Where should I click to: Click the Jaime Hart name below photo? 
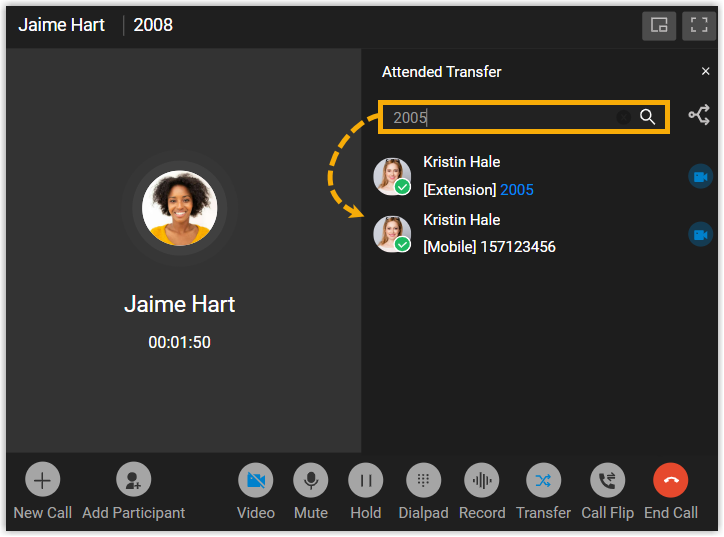pyautogui.click(x=180, y=304)
